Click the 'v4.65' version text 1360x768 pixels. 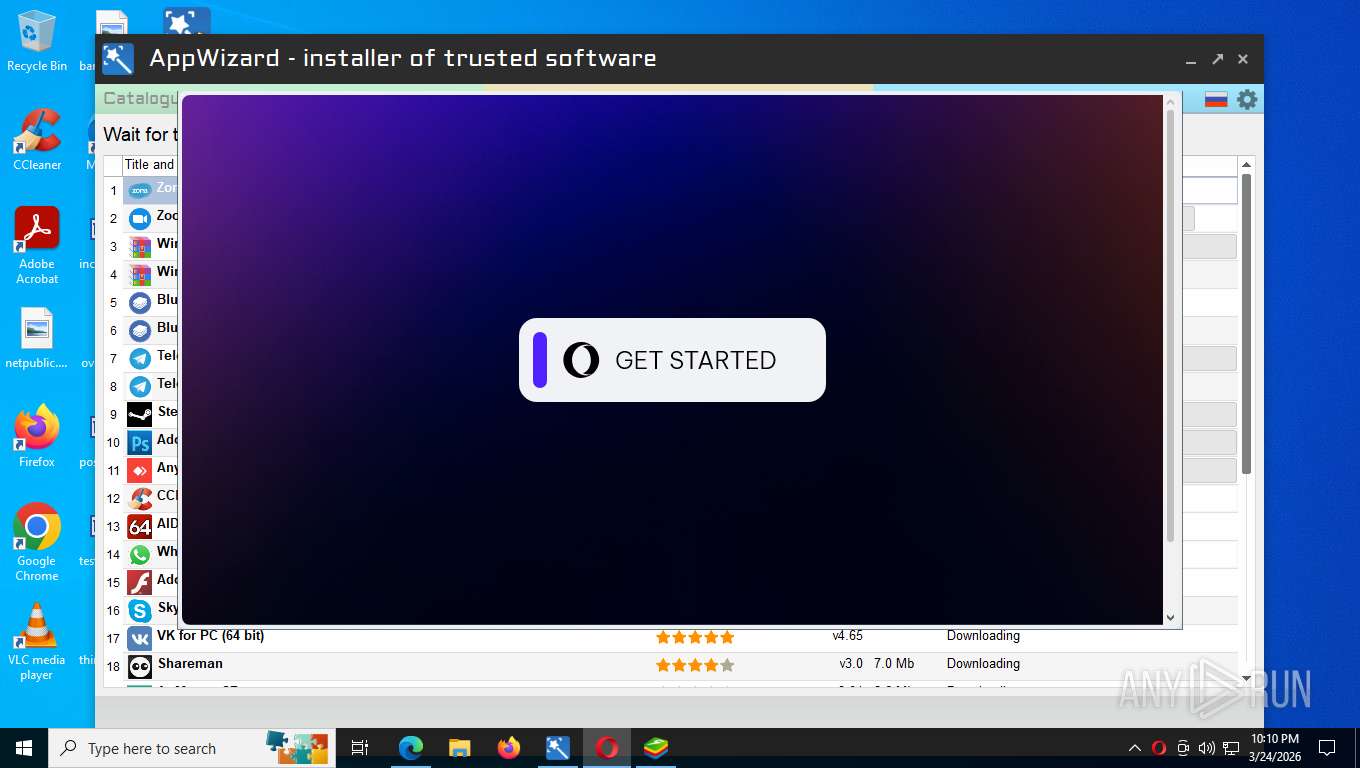(847, 636)
